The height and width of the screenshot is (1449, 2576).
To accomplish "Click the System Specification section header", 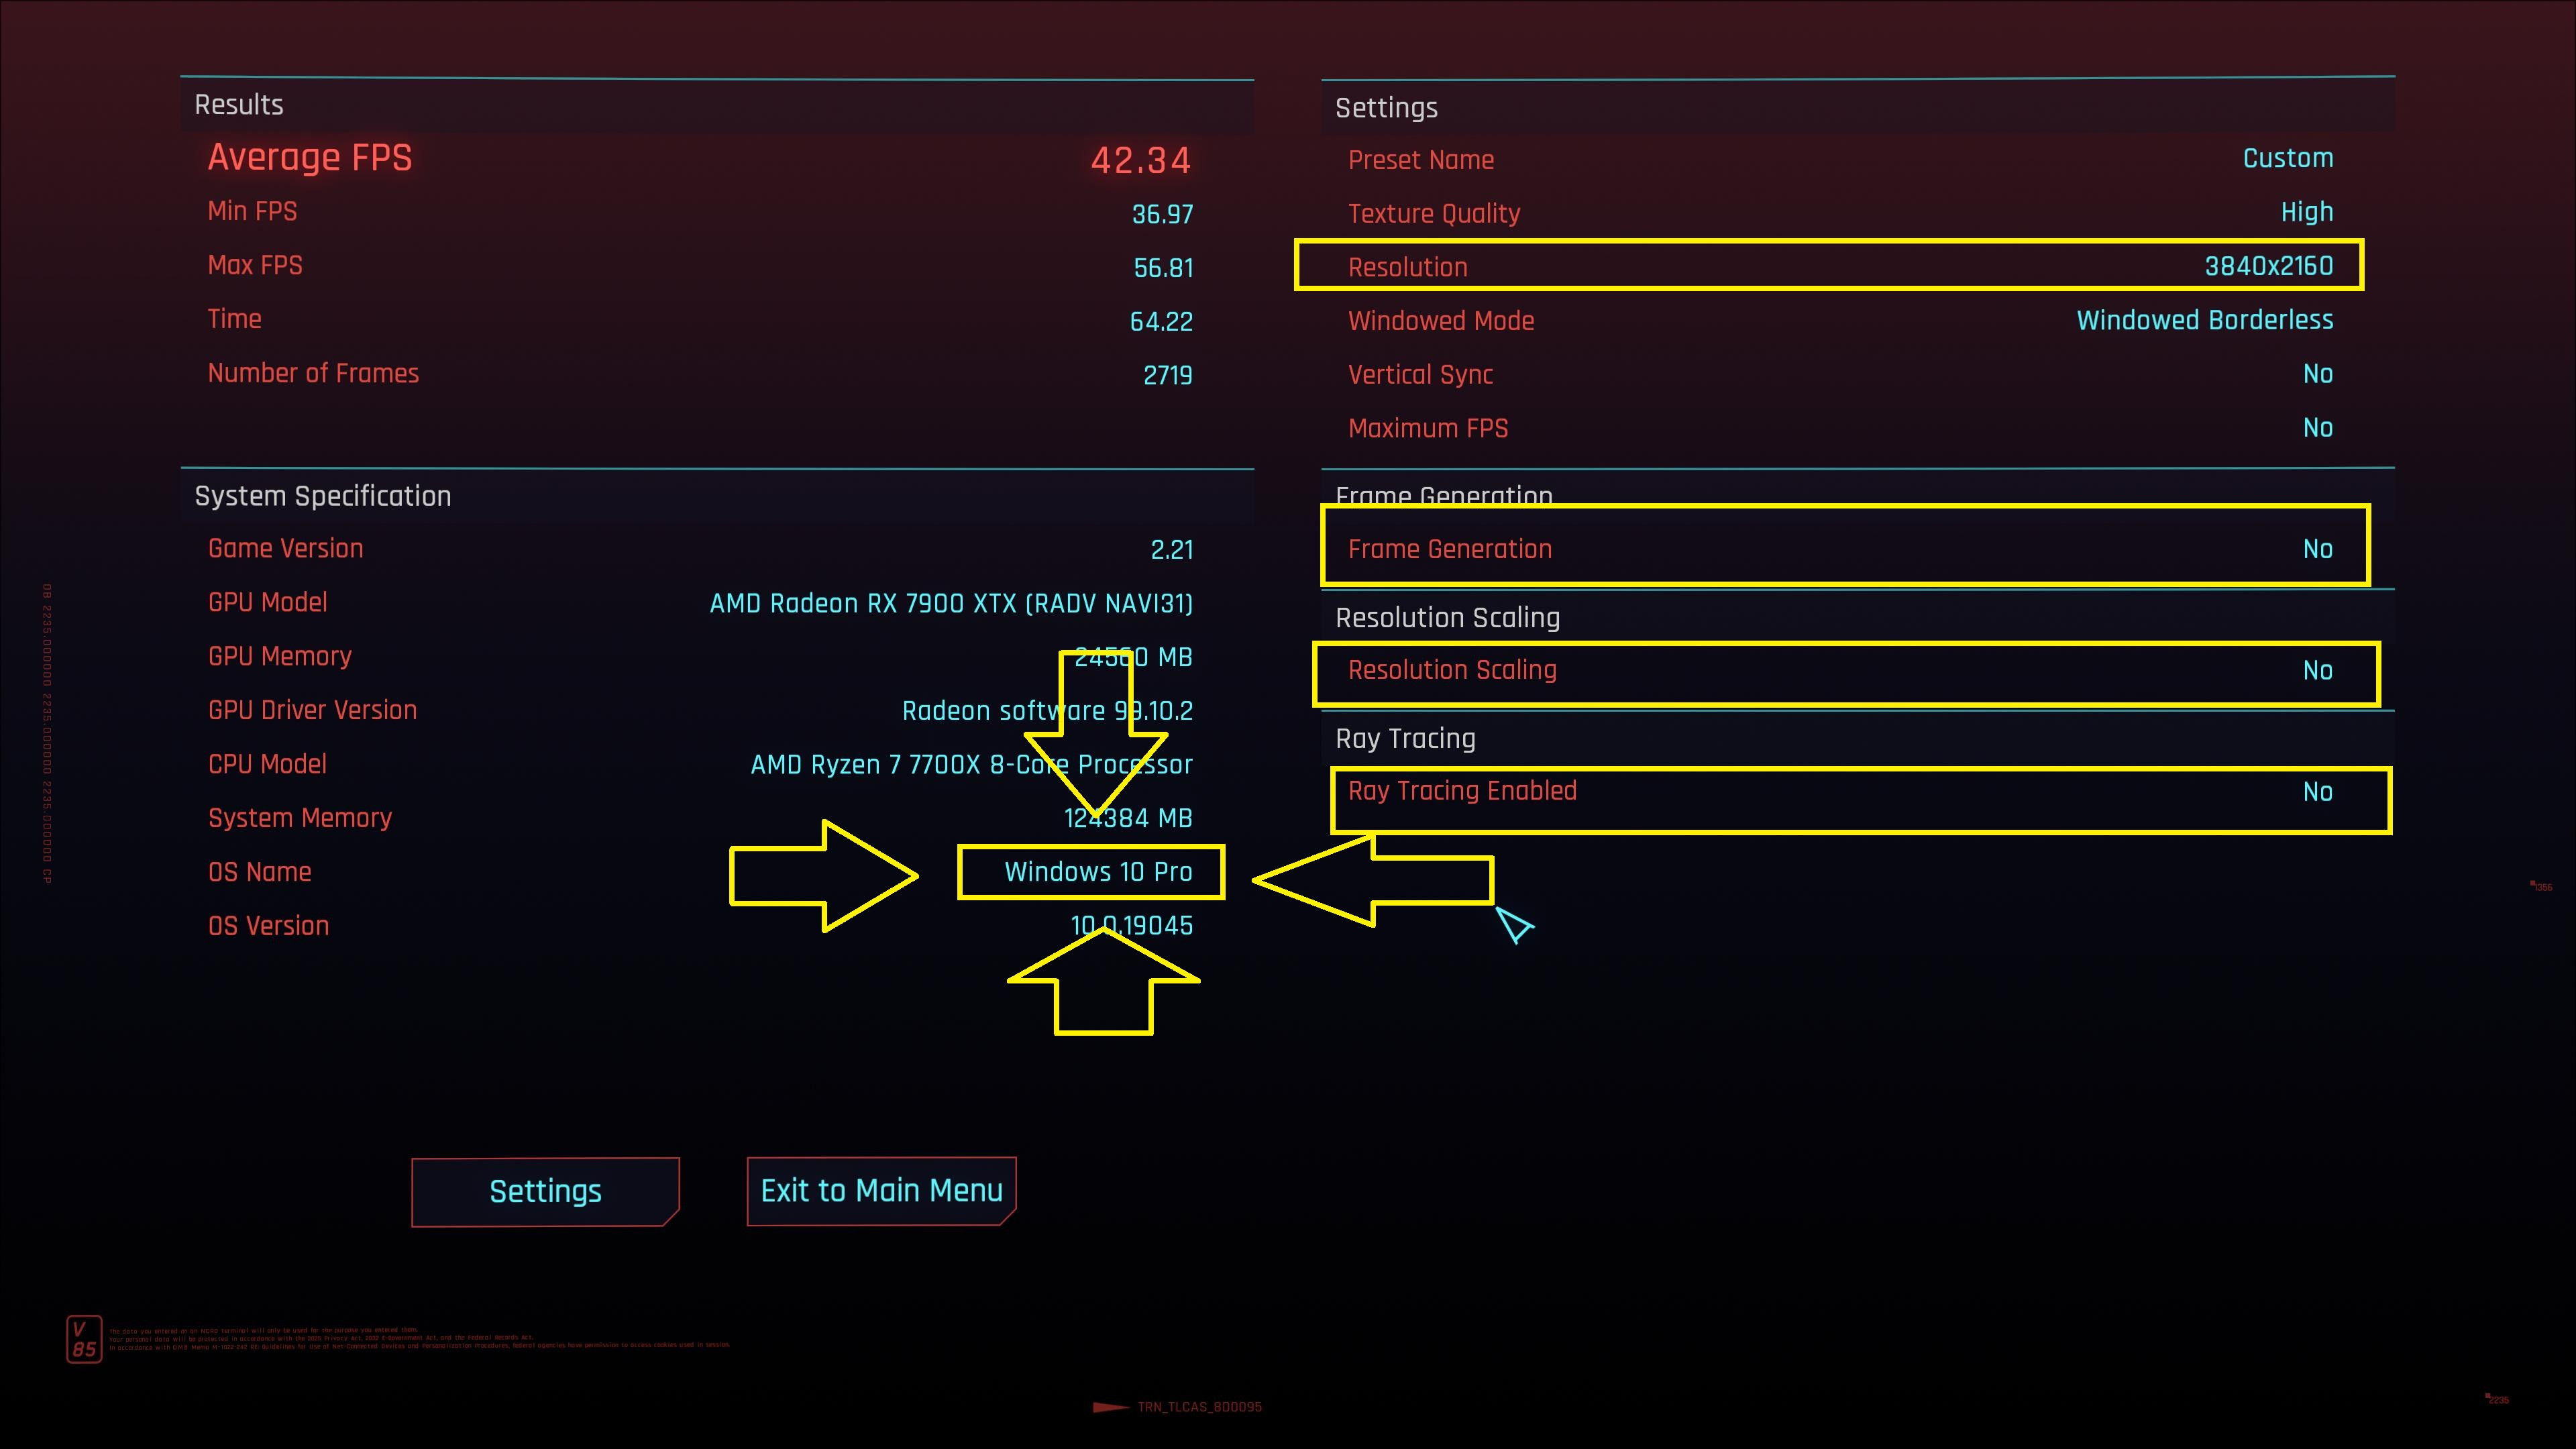I will (x=323, y=496).
